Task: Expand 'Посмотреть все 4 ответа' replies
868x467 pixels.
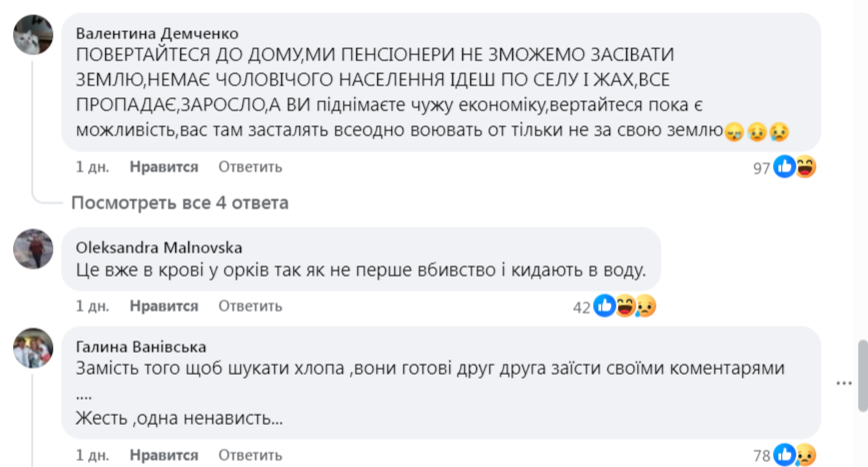Action: (x=179, y=203)
